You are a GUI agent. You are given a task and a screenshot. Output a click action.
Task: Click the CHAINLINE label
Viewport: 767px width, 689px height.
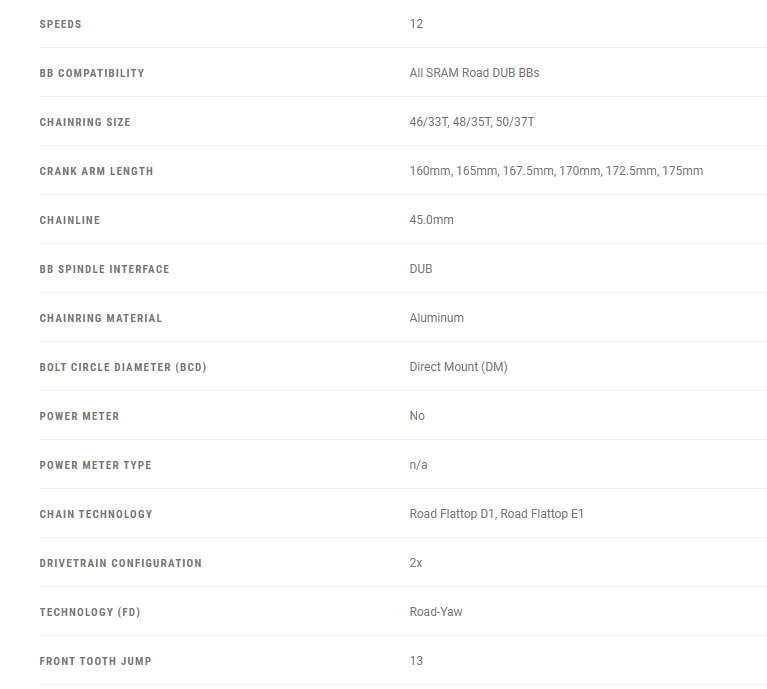click(x=70, y=220)
